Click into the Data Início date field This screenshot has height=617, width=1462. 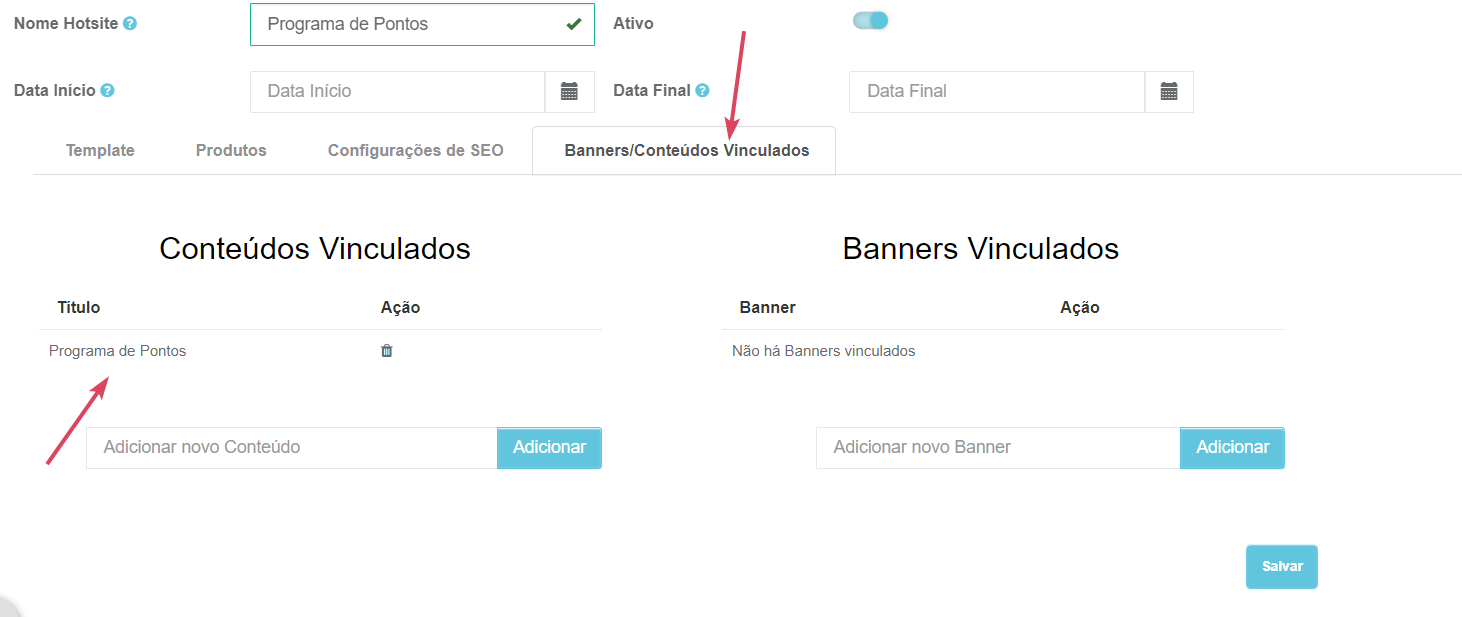point(397,91)
